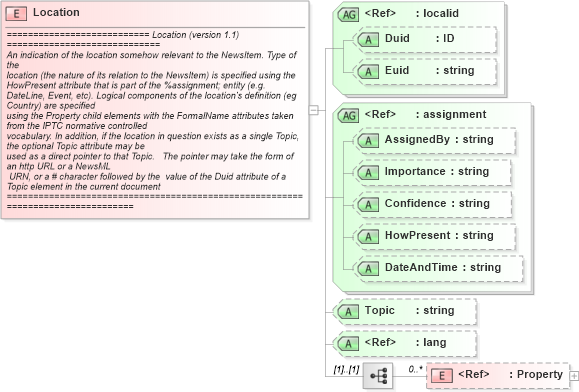Click the A icon of Importance attribute
Screen dimensions: 579x392
click(x=368, y=173)
